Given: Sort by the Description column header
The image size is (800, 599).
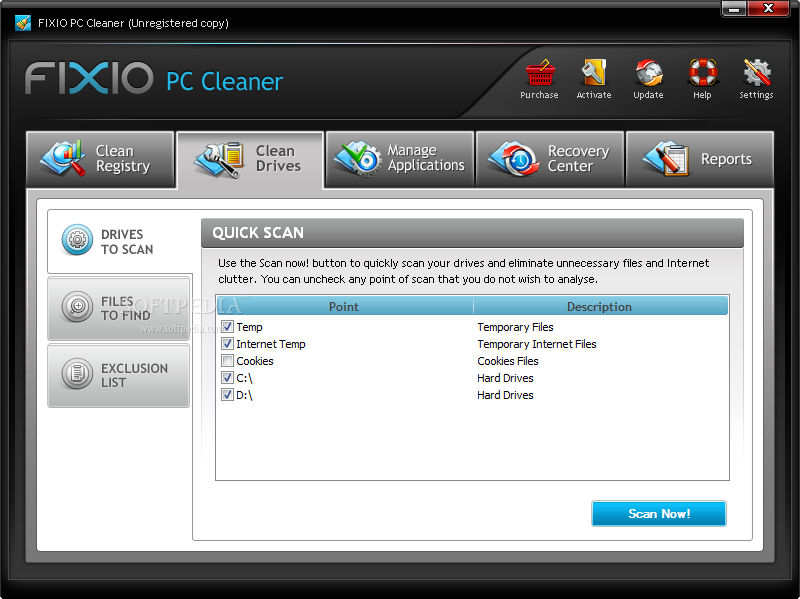Looking at the screenshot, I should point(600,306).
